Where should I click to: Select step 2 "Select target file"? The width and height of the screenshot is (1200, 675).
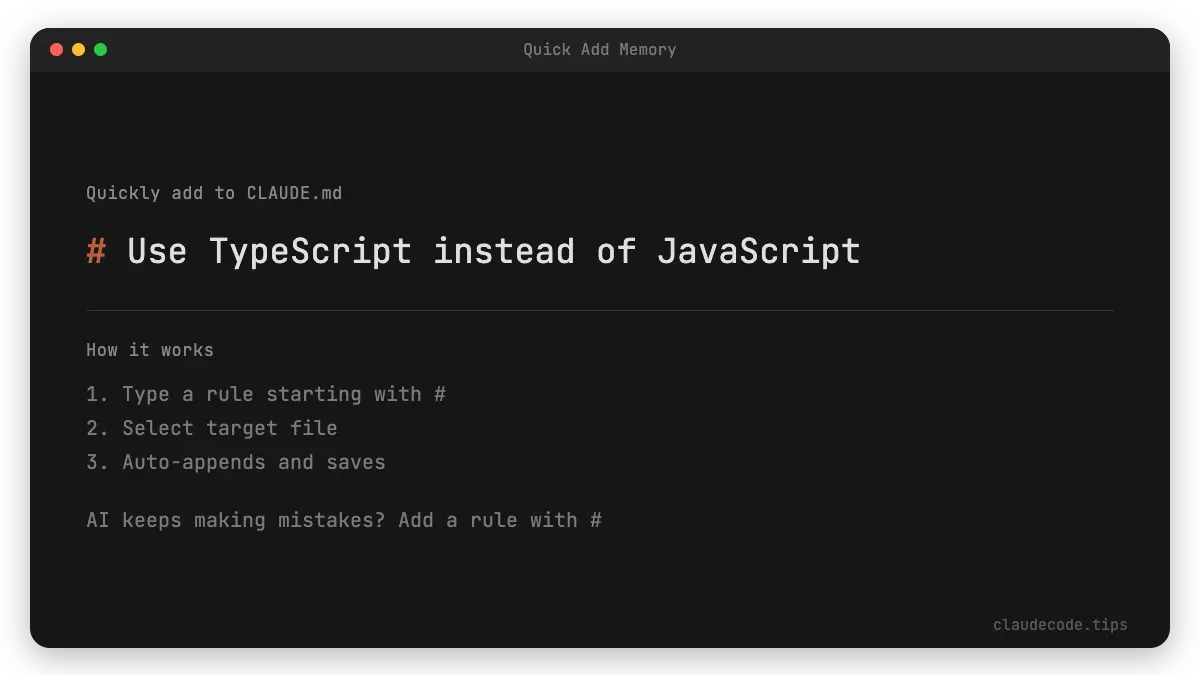click(x=229, y=428)
